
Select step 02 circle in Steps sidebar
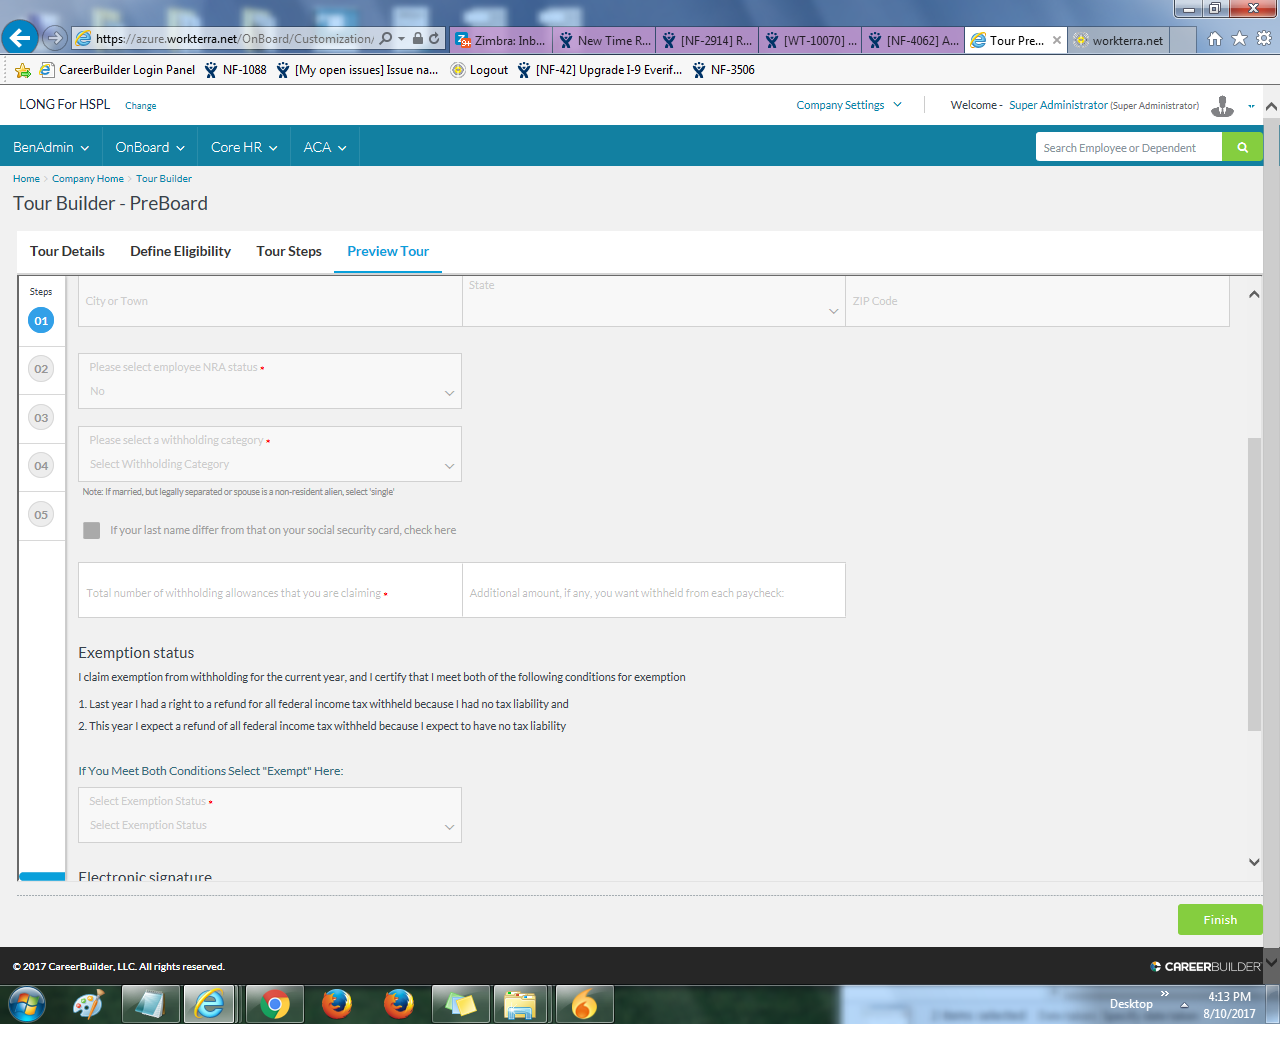click(41, 369)
